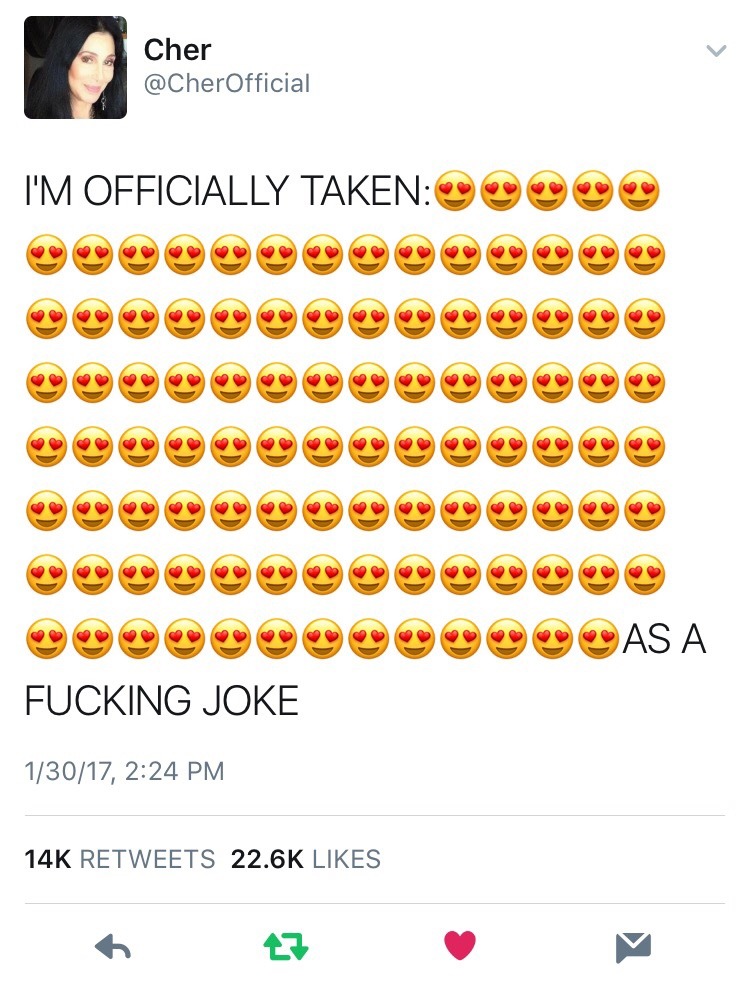Click the heart-eyes emoji just before AS A
This screenshot has height=989, width=750.
[598, 639]
